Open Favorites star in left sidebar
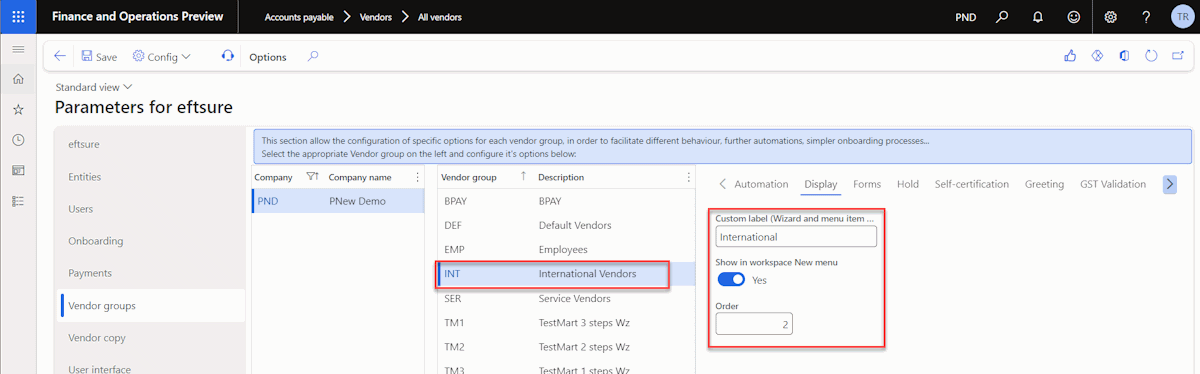The image size is (1200, 374). coord(18,110)
